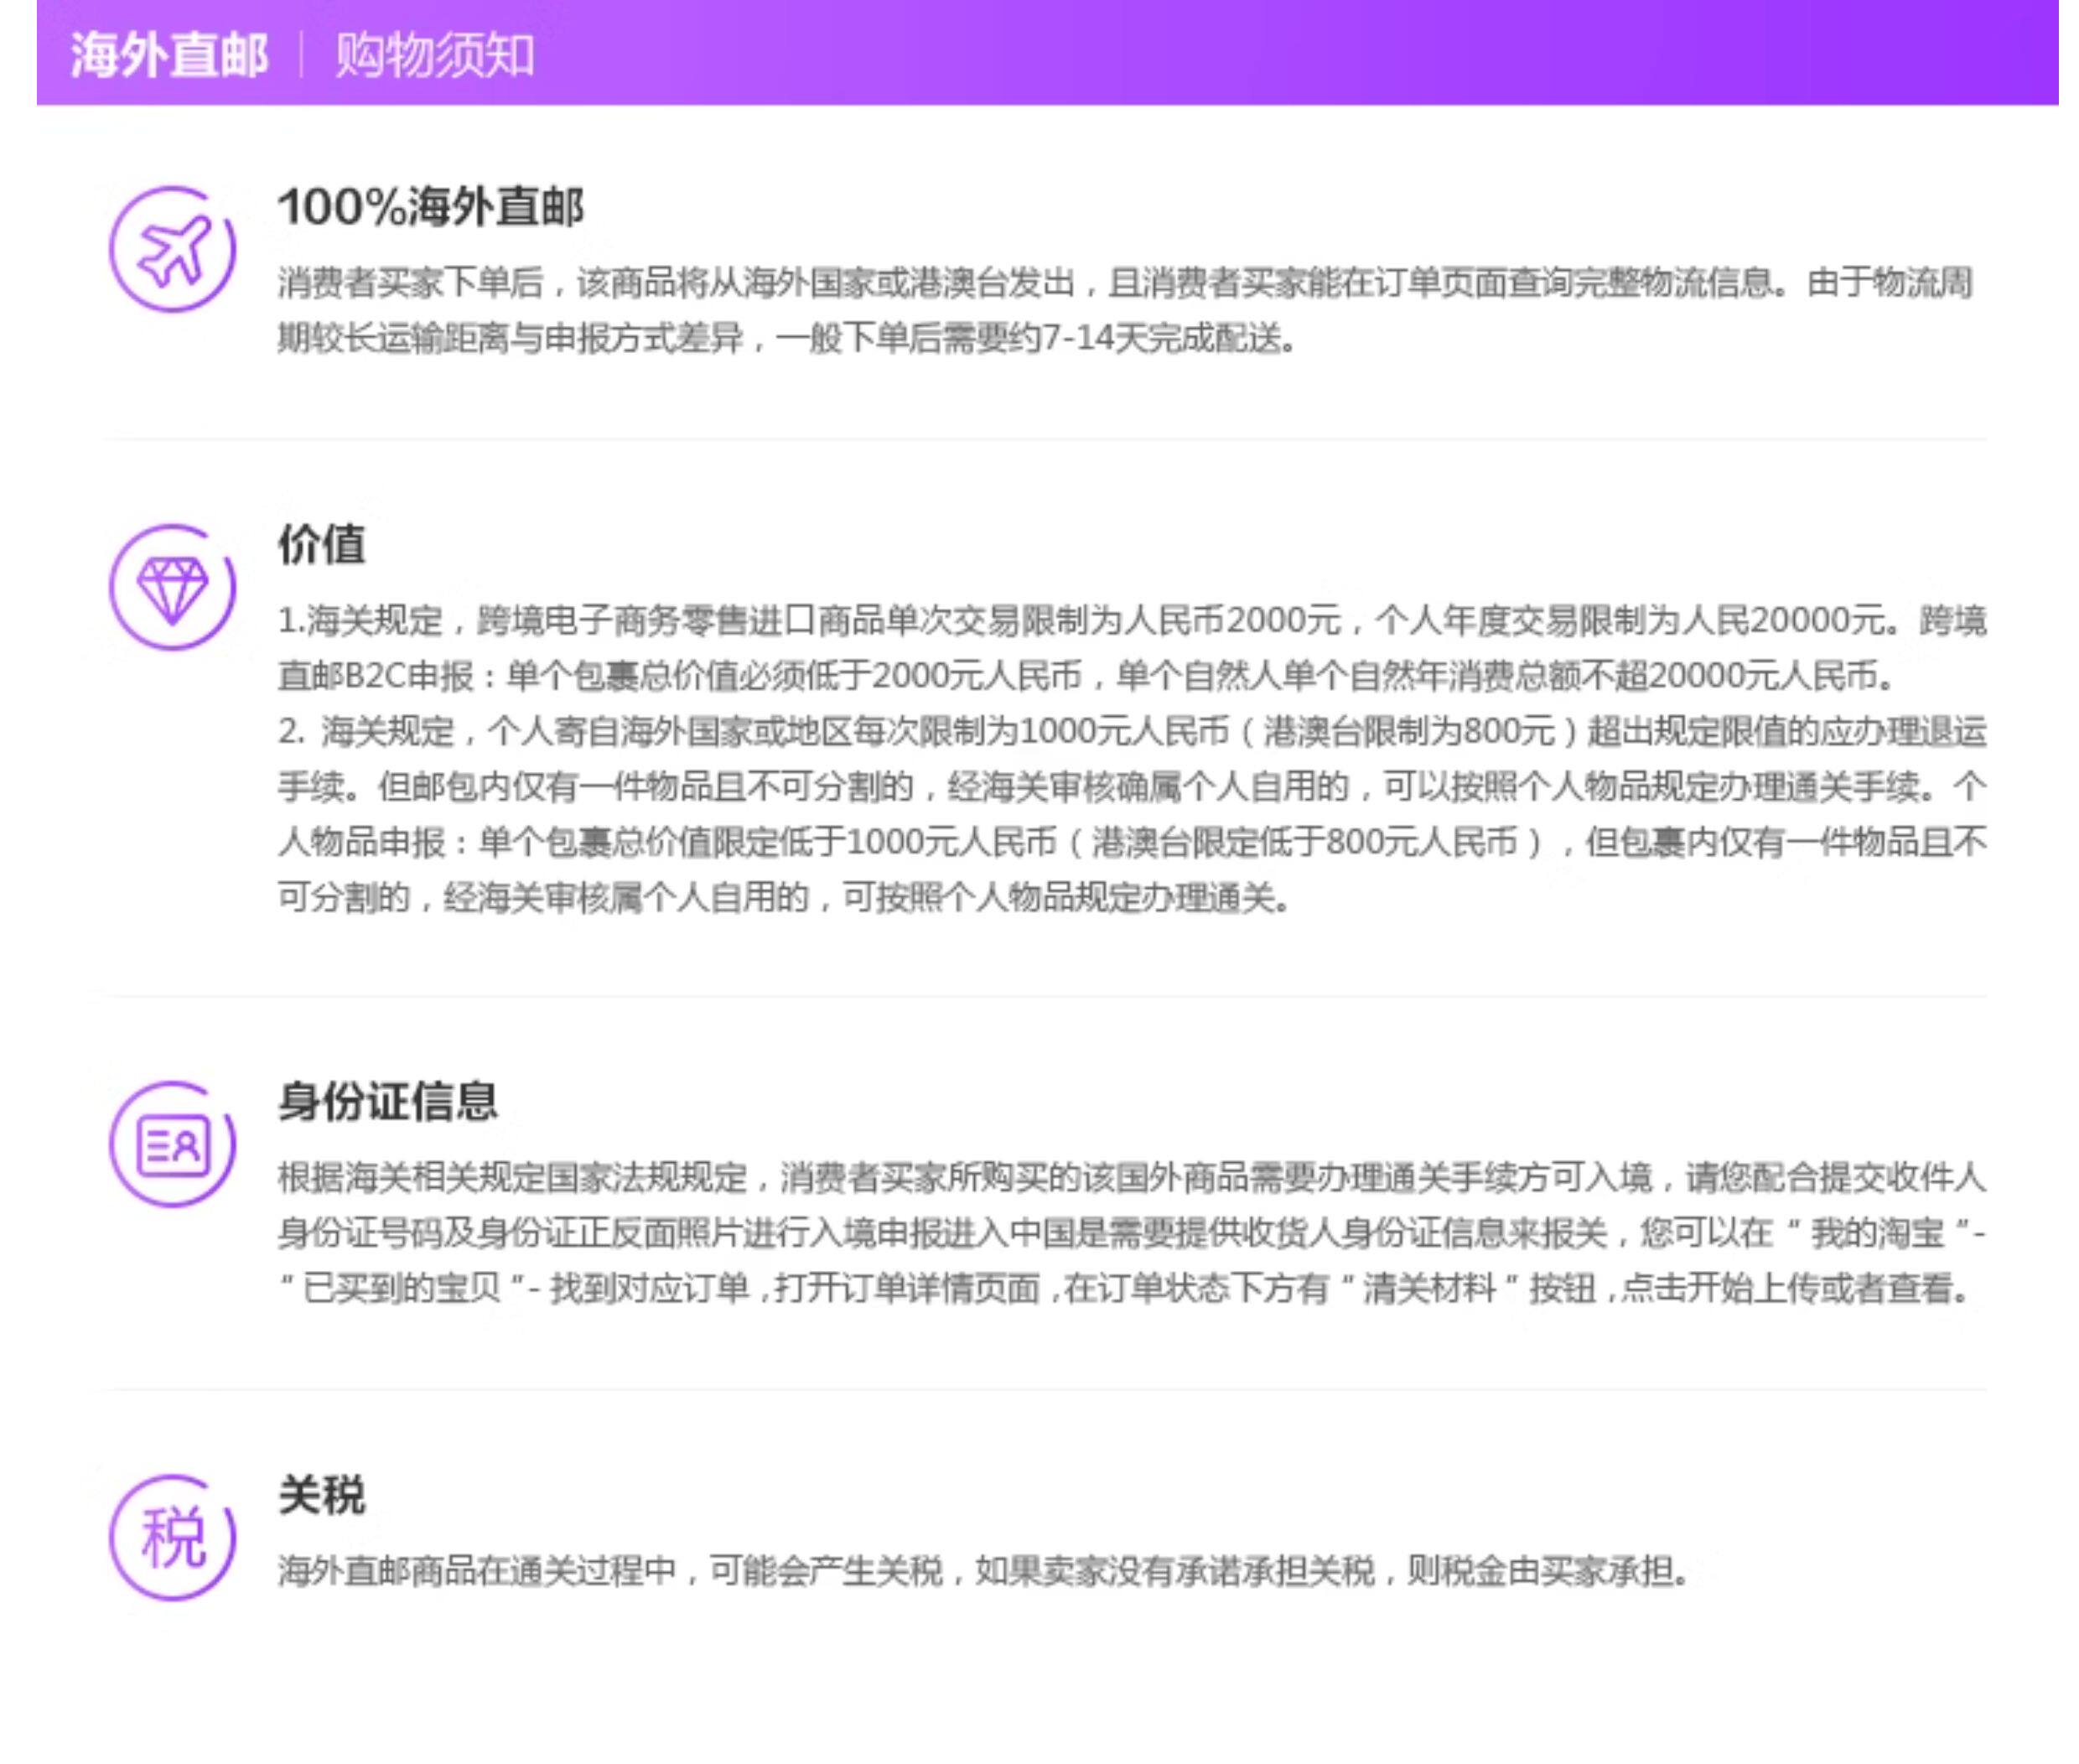Click the ID card information icon

coord(172,1144)
